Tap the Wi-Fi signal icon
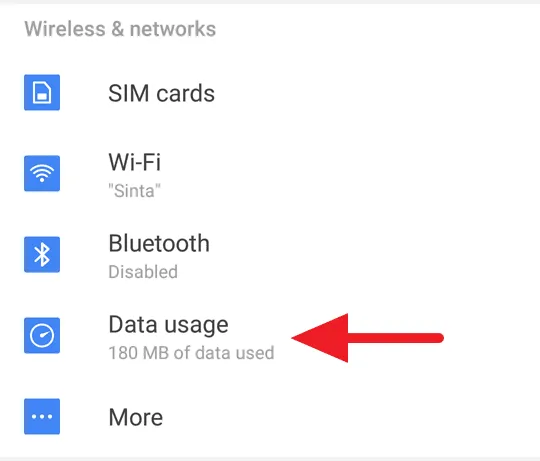 [x=42, y=174]
